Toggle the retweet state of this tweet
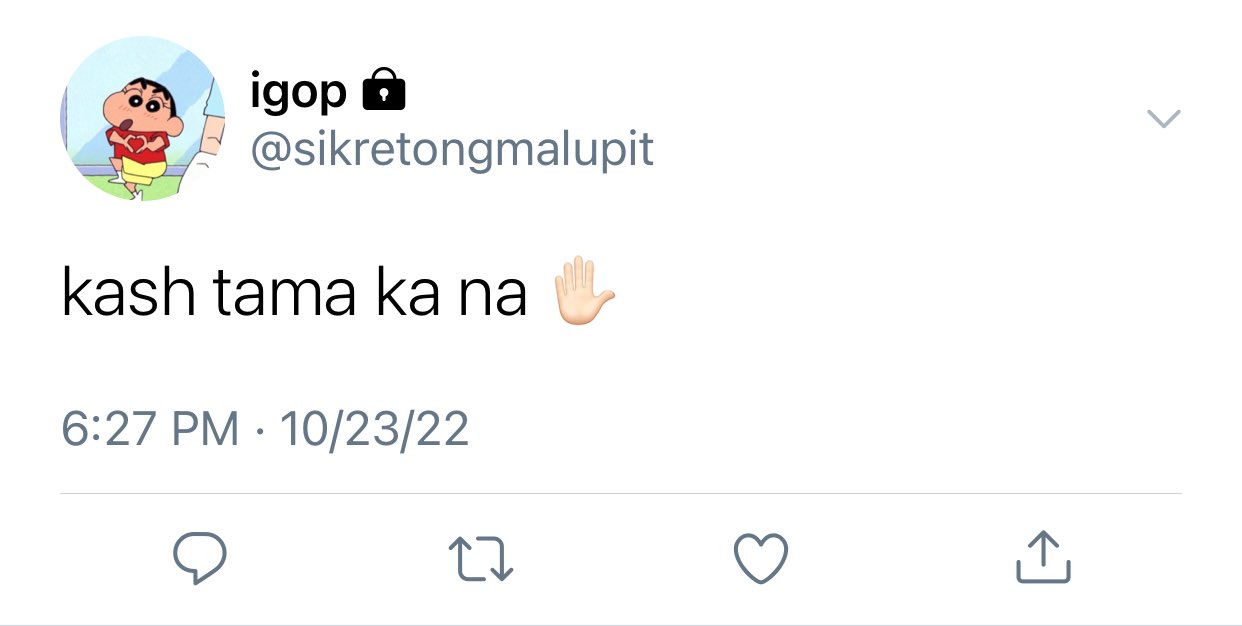The height and width of the screenshot is (626, 1242). (481, 559)
